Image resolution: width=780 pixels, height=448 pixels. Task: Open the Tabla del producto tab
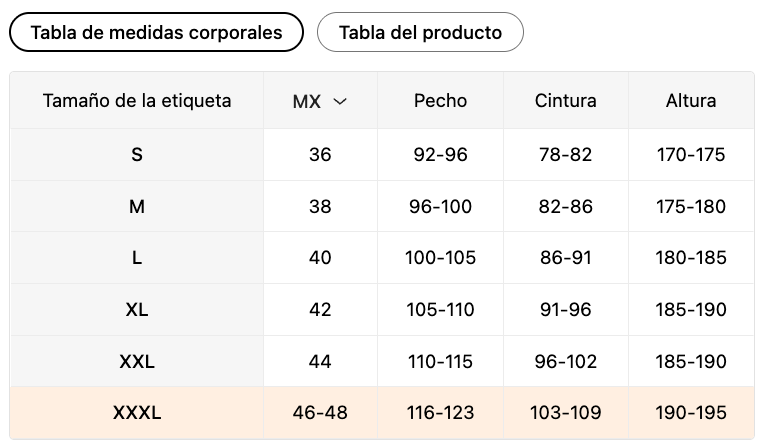[420, 32]
